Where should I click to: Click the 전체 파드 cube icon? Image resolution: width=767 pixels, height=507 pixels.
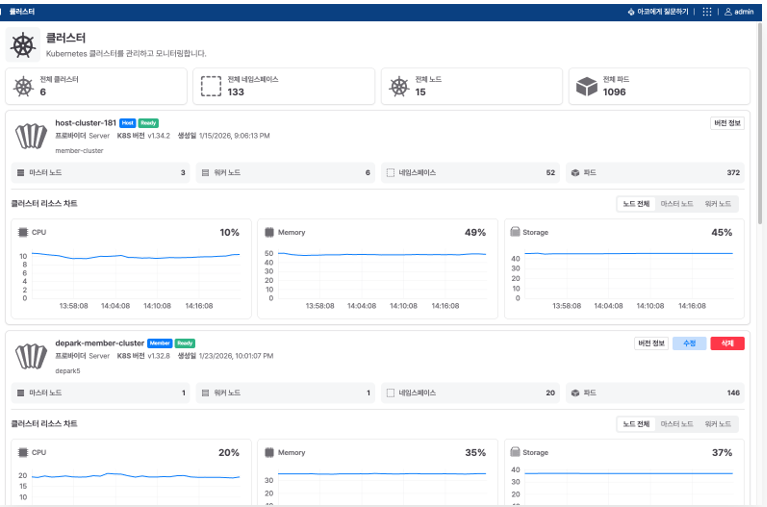tap(587, 87)
